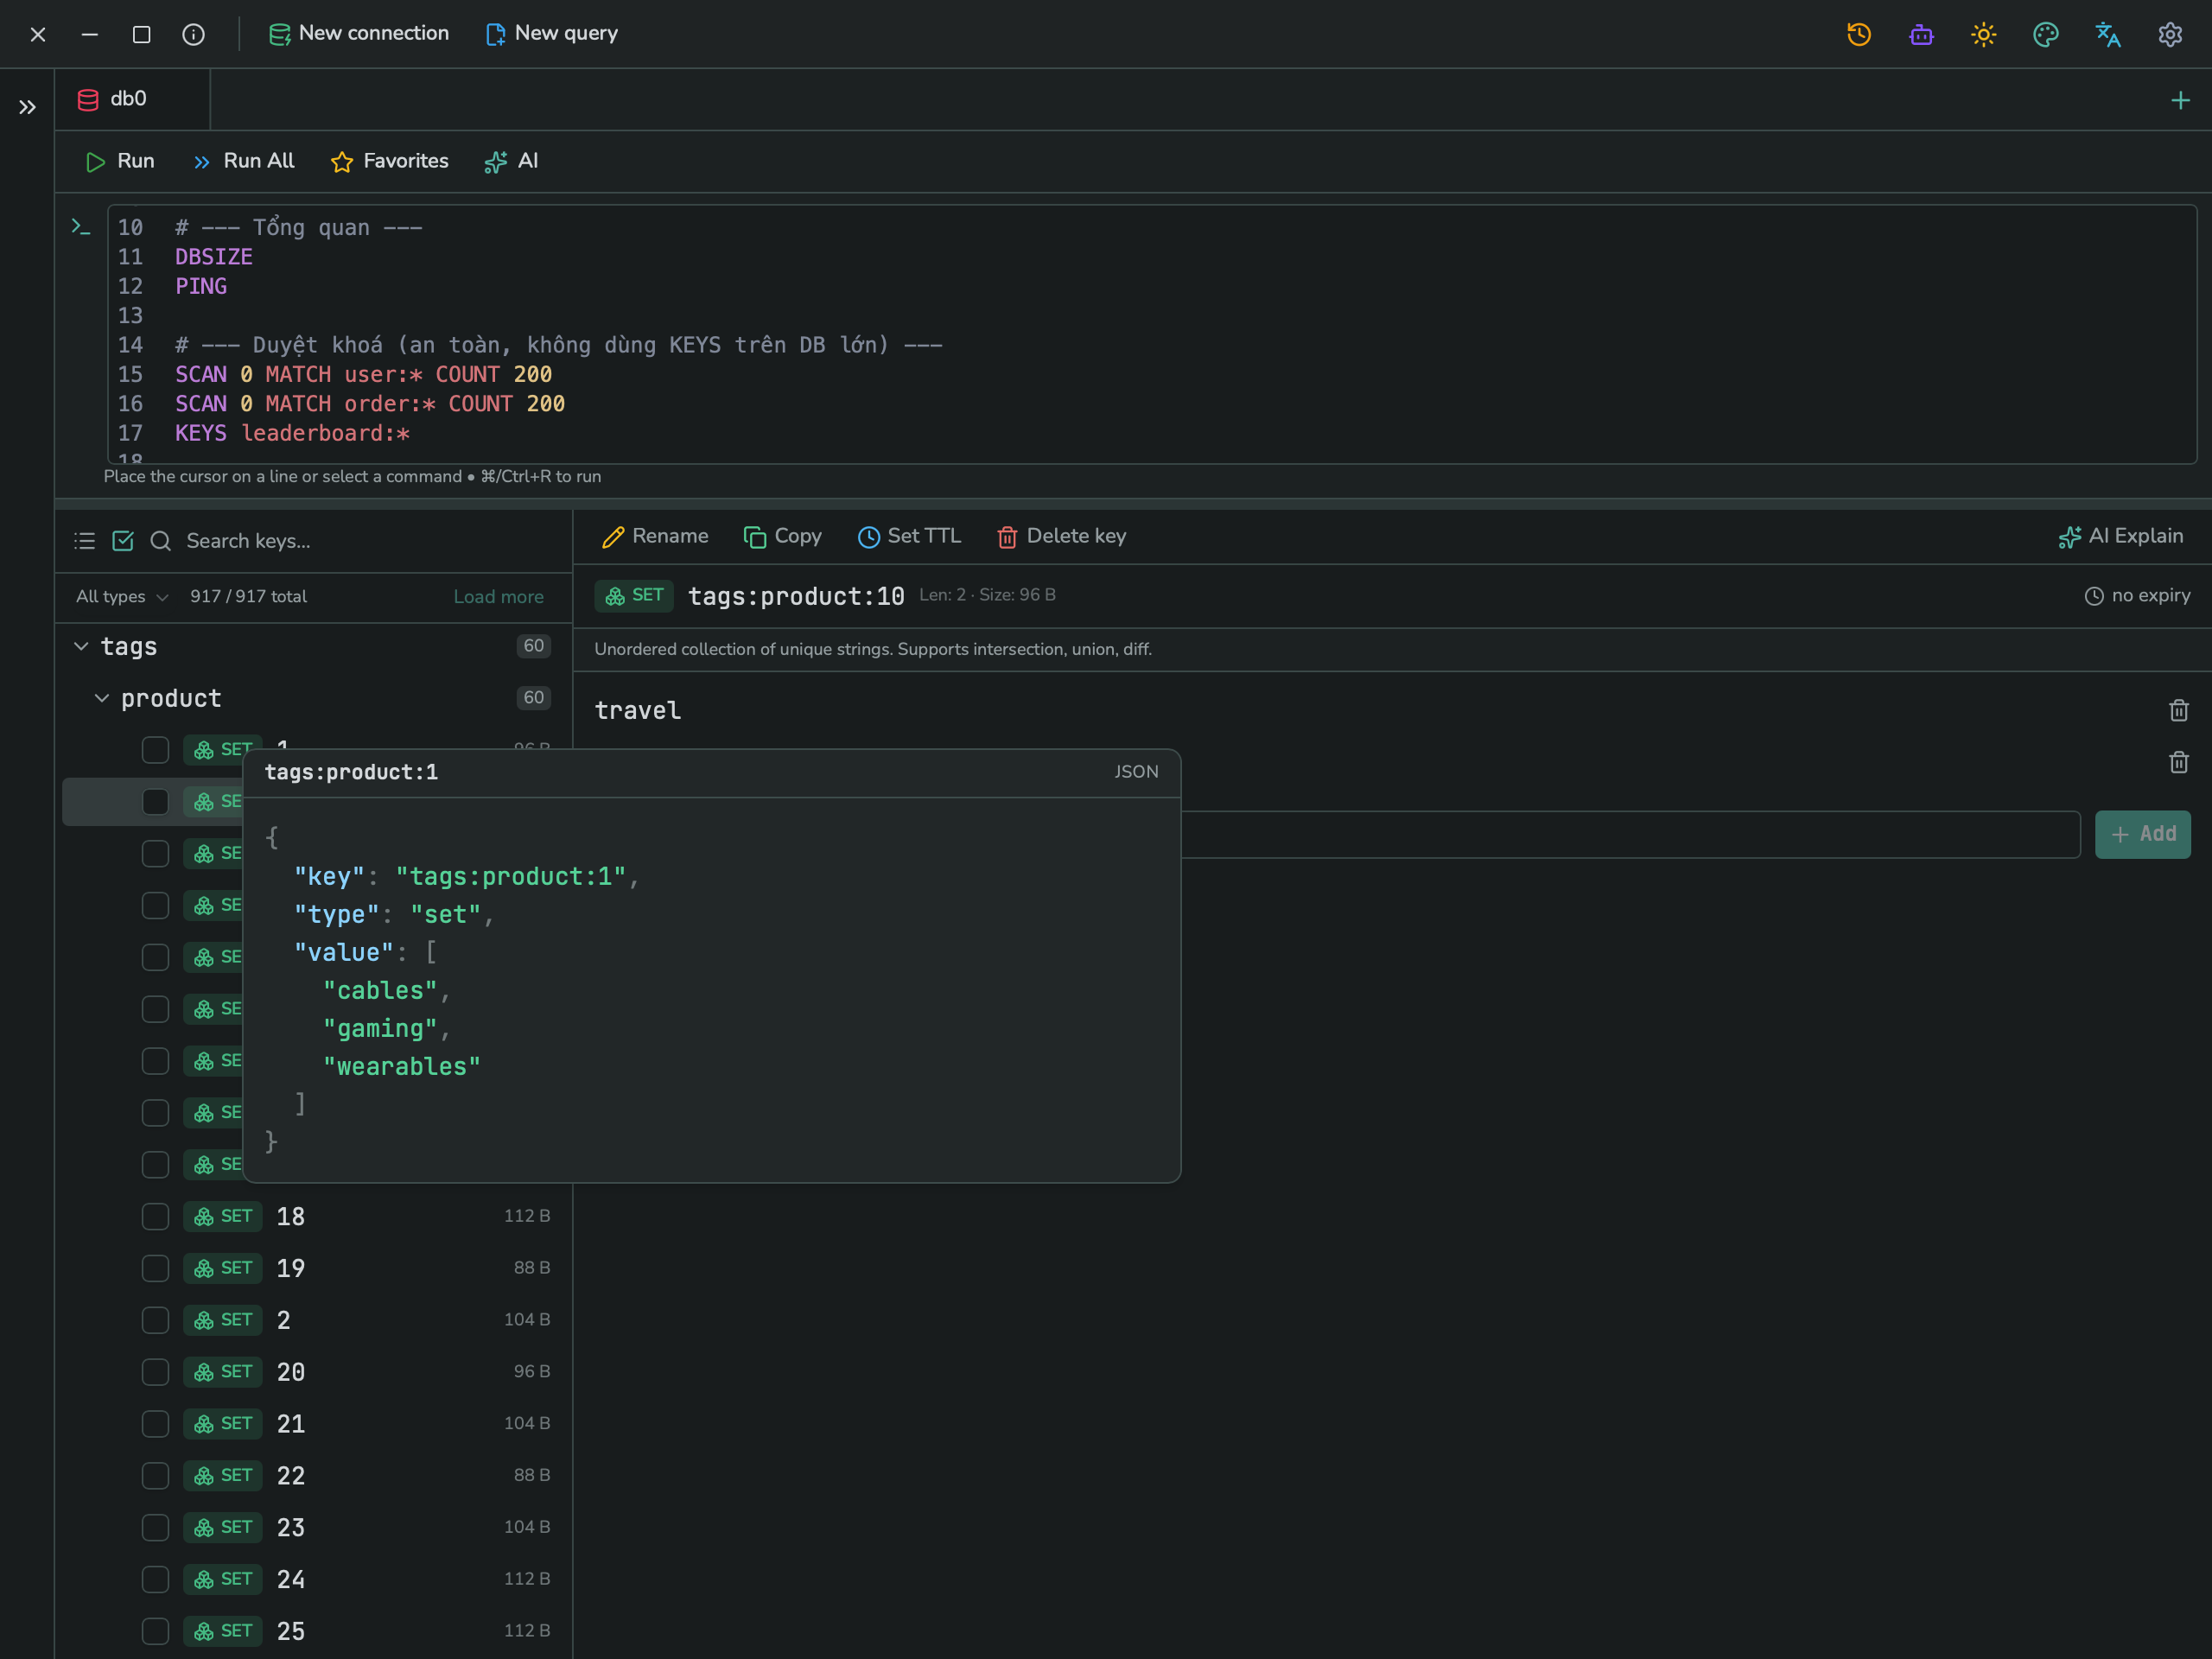Click editor line 15 SCAN user command
Screen dimensions: 2212x1659
click(x=364, y=375)
